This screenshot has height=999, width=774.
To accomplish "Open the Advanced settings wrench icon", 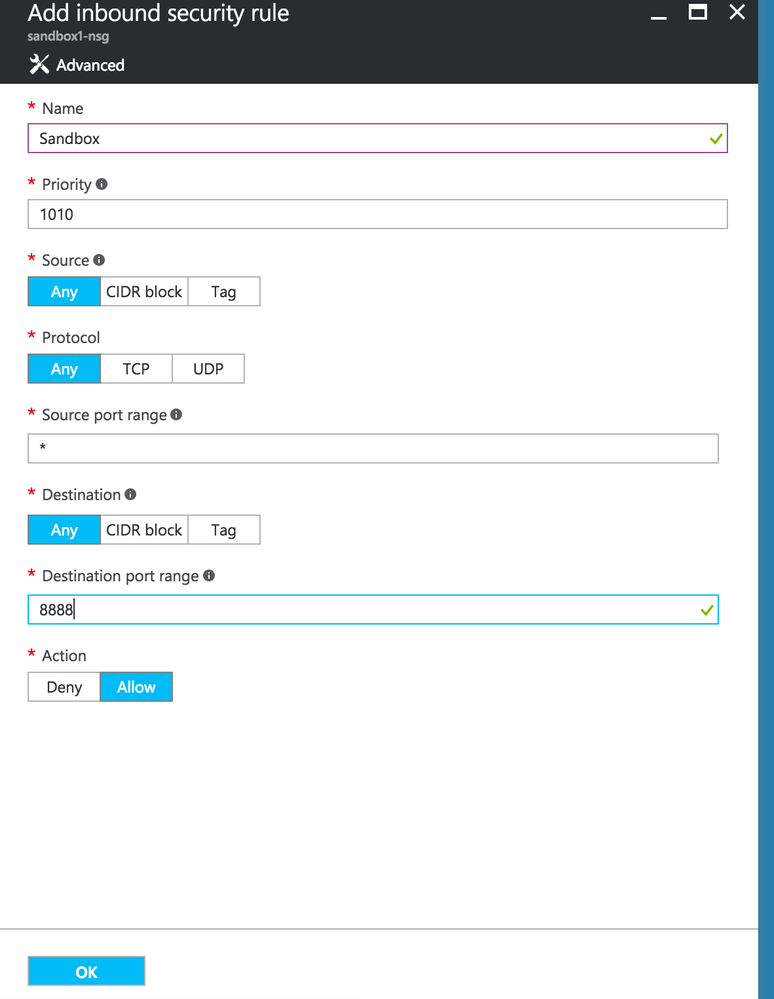I will point(40,65).
